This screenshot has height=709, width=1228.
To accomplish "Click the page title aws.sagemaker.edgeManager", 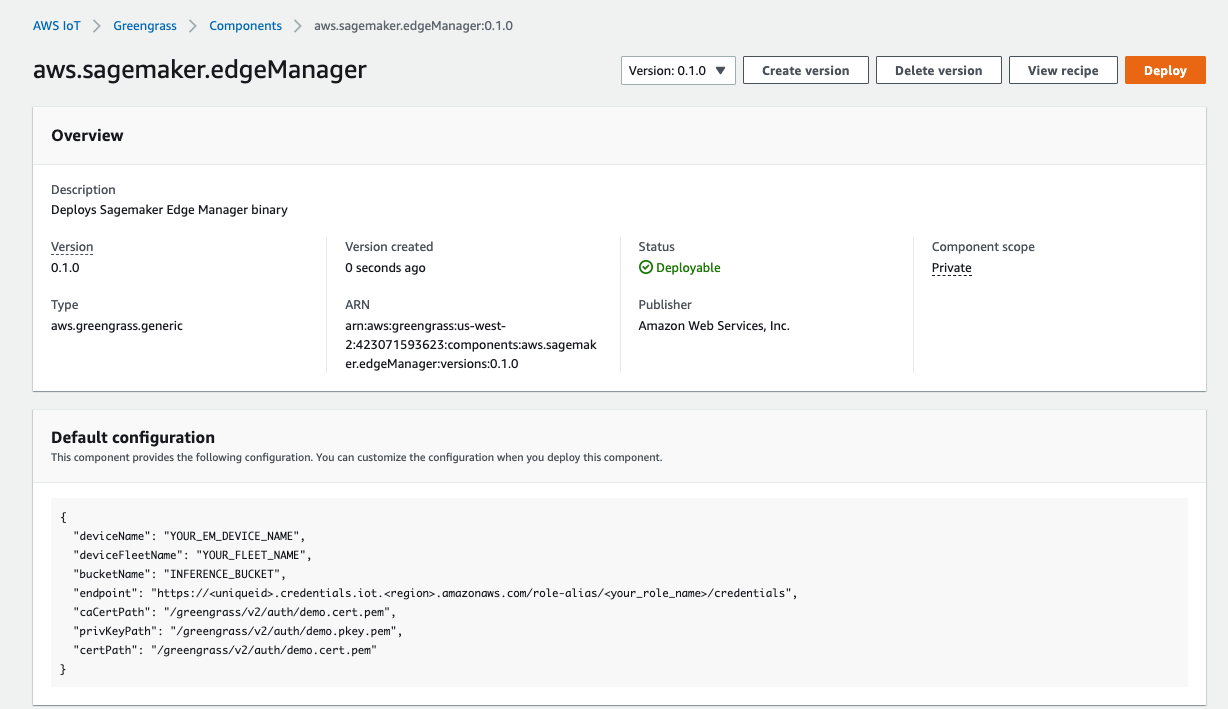I will click(x=200, y=69).
